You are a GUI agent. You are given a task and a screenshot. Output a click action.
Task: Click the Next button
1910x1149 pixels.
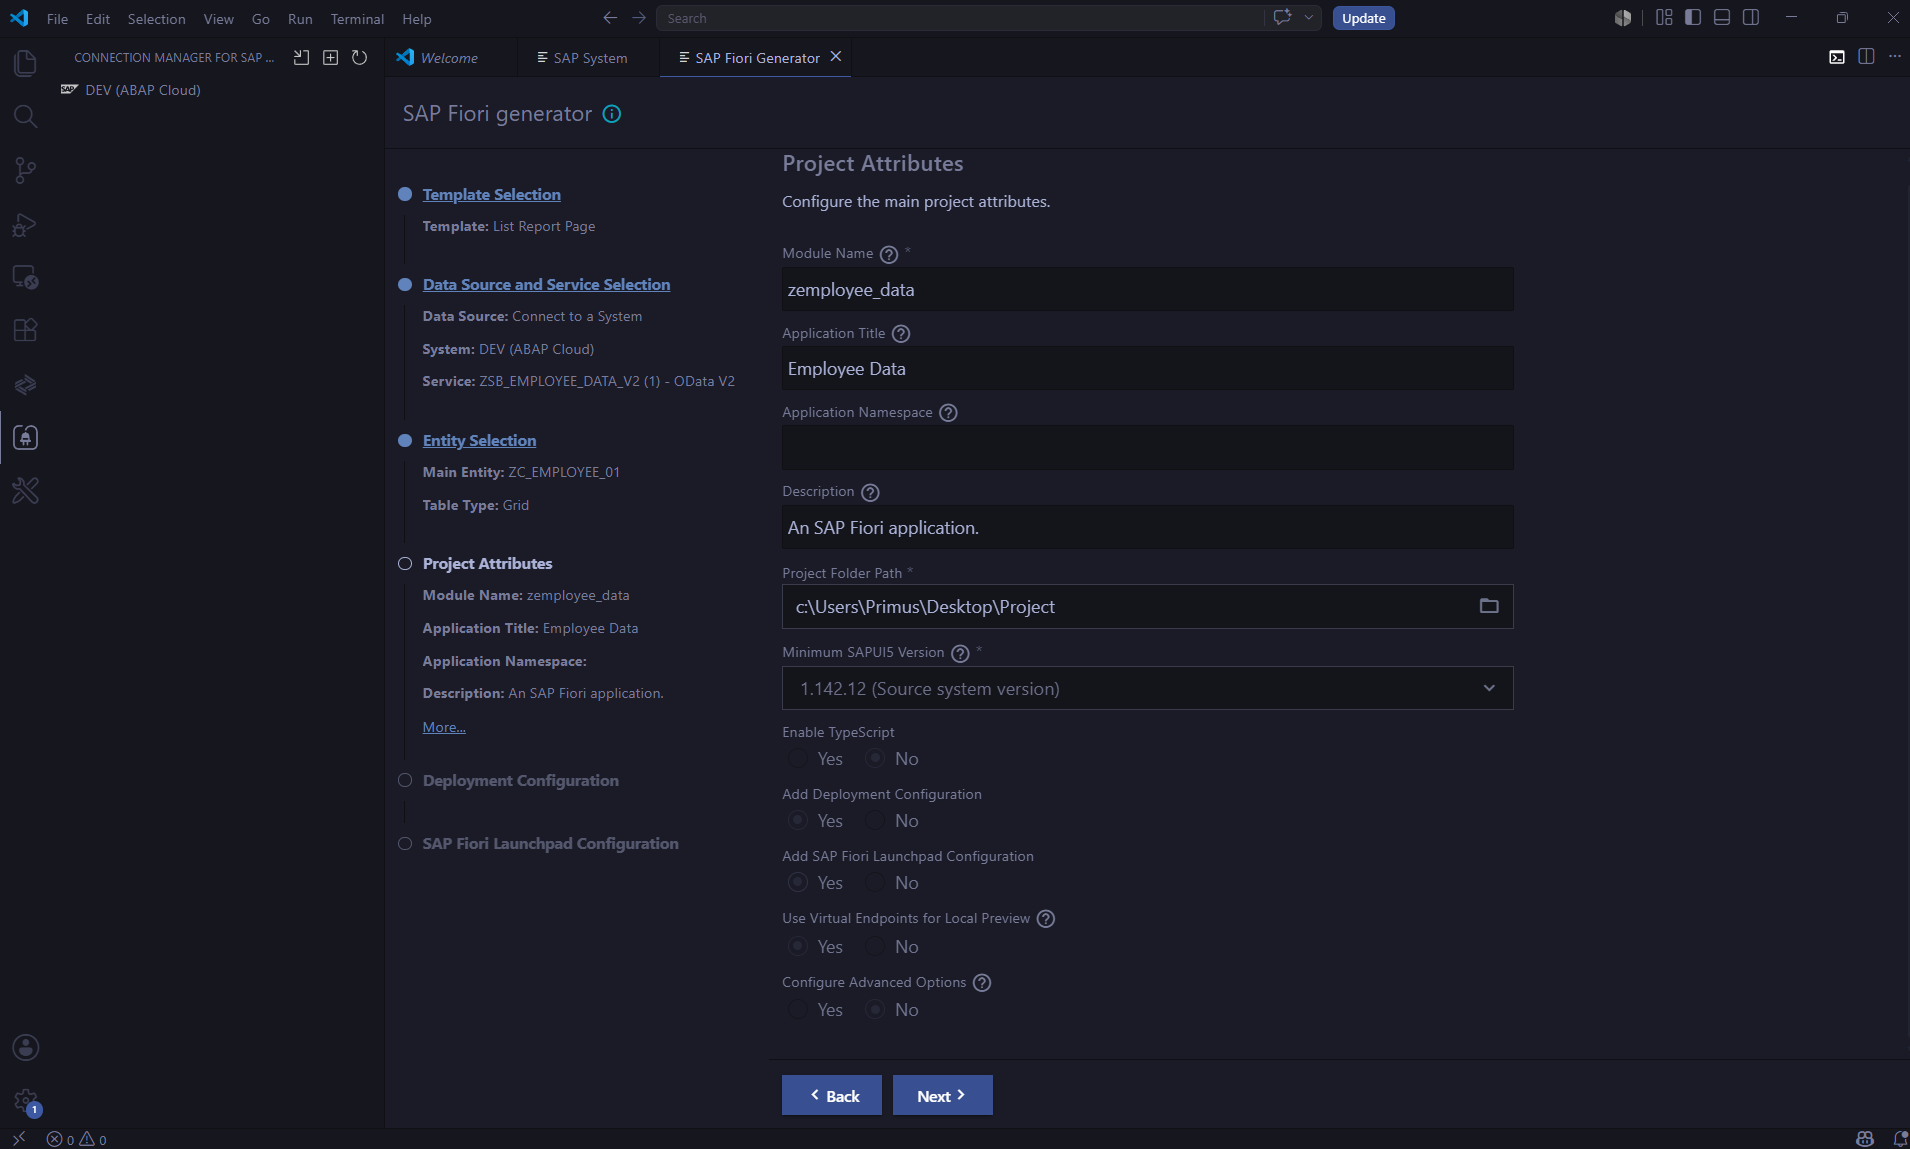click(x=942, y=1096)
